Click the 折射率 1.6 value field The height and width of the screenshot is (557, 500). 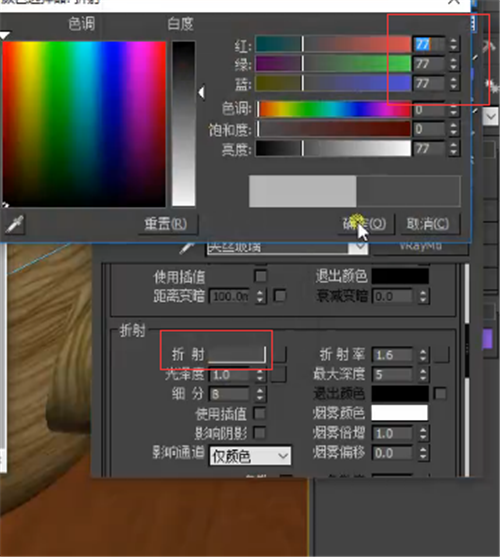392,355
